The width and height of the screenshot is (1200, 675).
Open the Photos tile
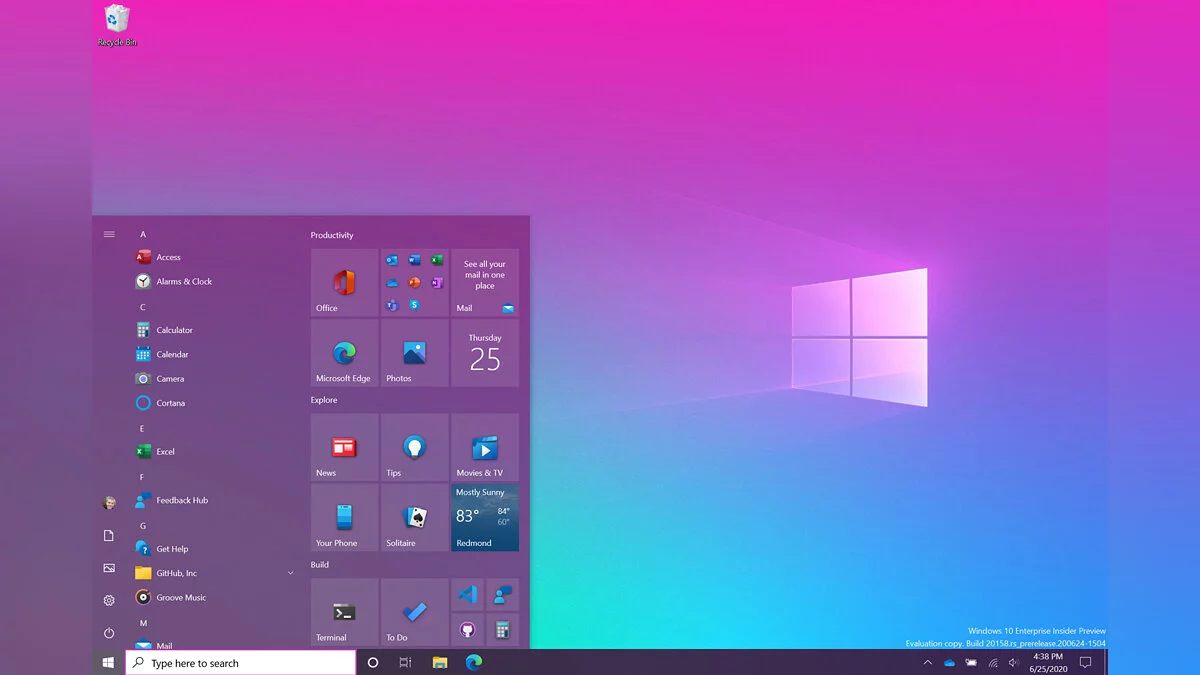pyautogui.click(x=414, y=353)
